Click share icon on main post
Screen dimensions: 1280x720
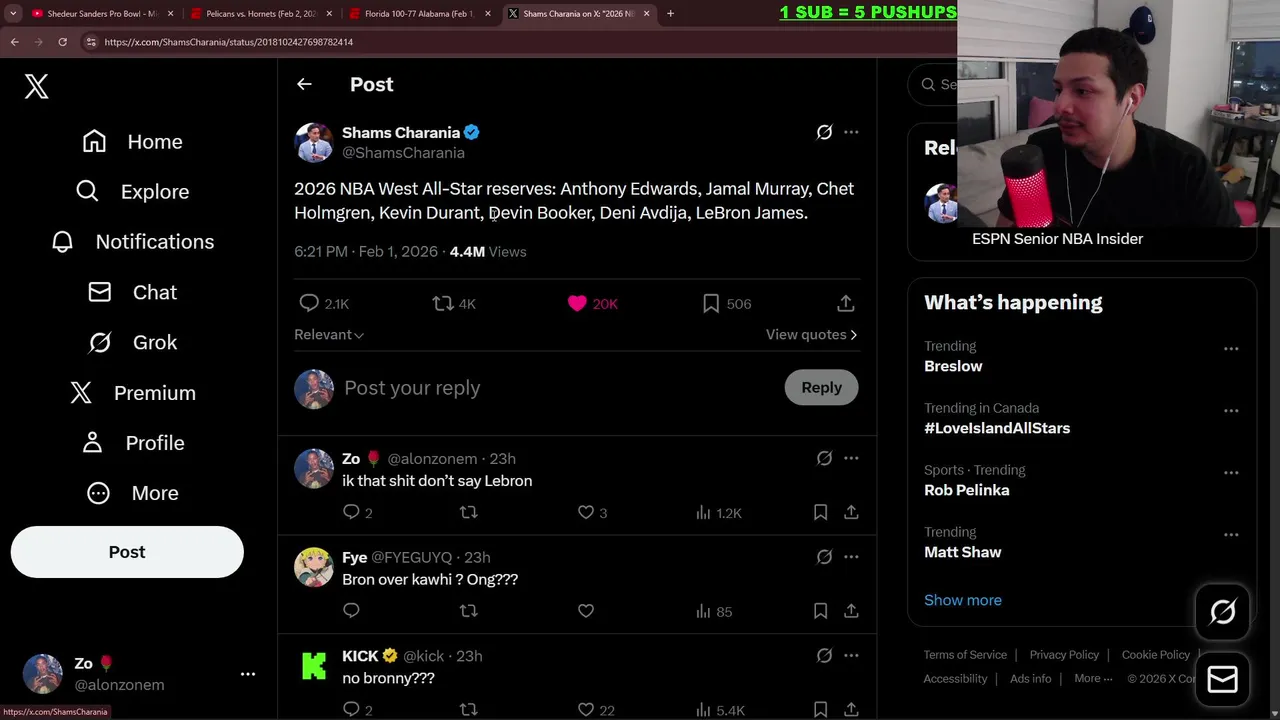coord(846,303)
